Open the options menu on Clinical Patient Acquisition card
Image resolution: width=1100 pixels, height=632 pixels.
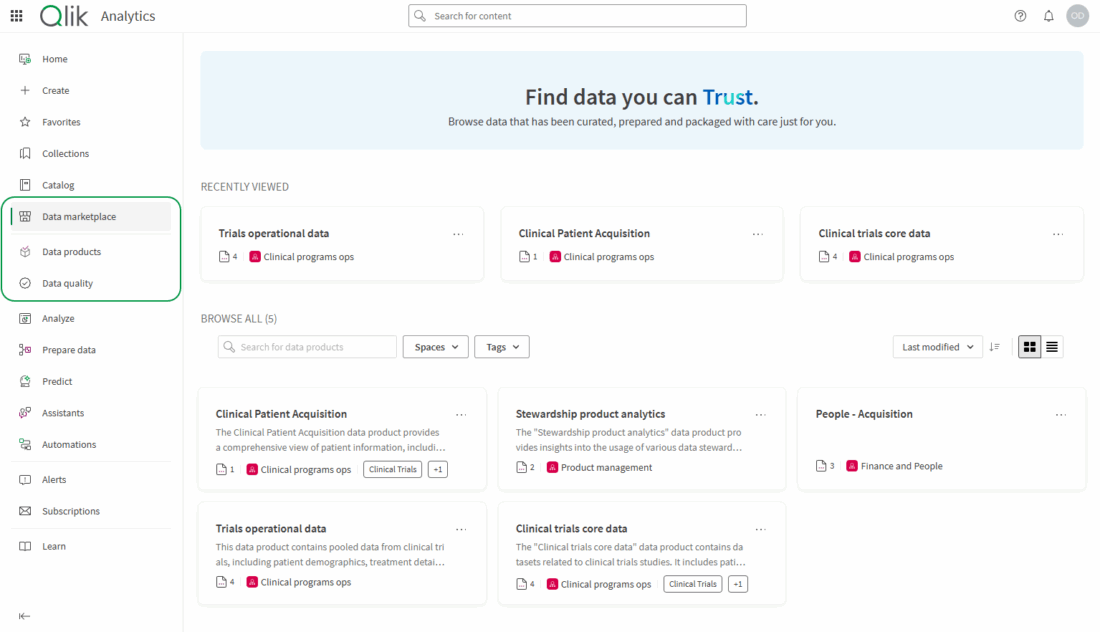pyautogui.click(x=461, y=413)
